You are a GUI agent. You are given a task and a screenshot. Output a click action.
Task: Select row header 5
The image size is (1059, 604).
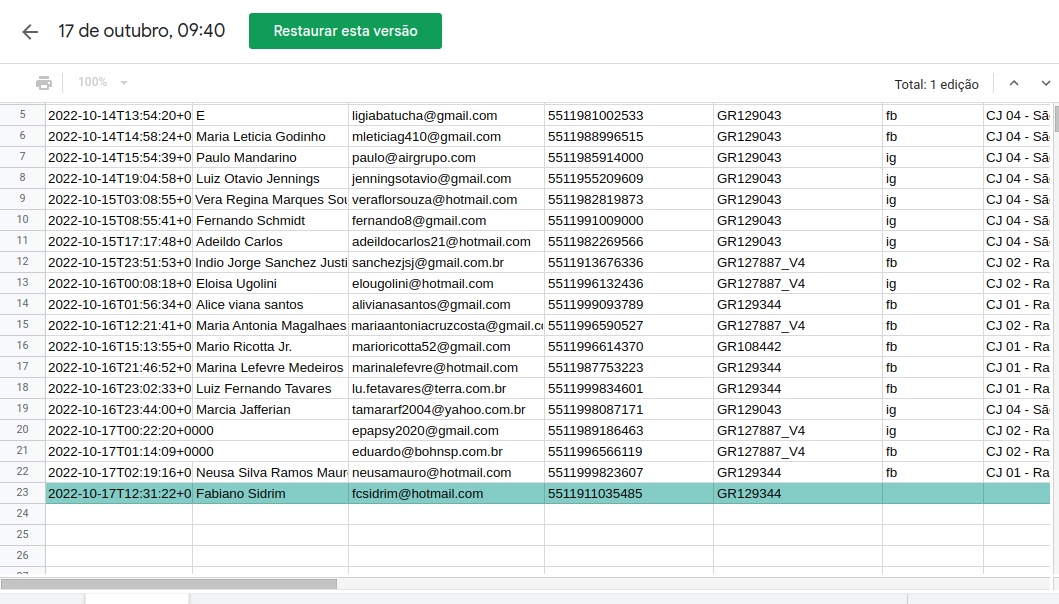23,115
